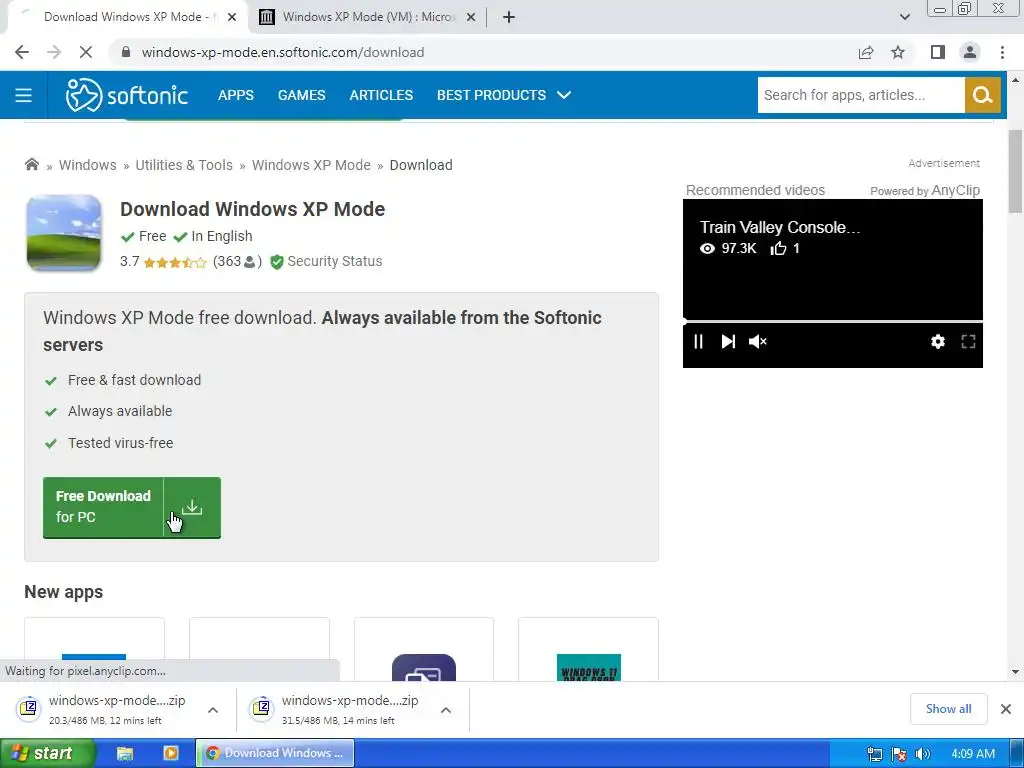Click the taskbar clock 4:09 AM
The image size is (1024, 768).
tap(973, 754)
